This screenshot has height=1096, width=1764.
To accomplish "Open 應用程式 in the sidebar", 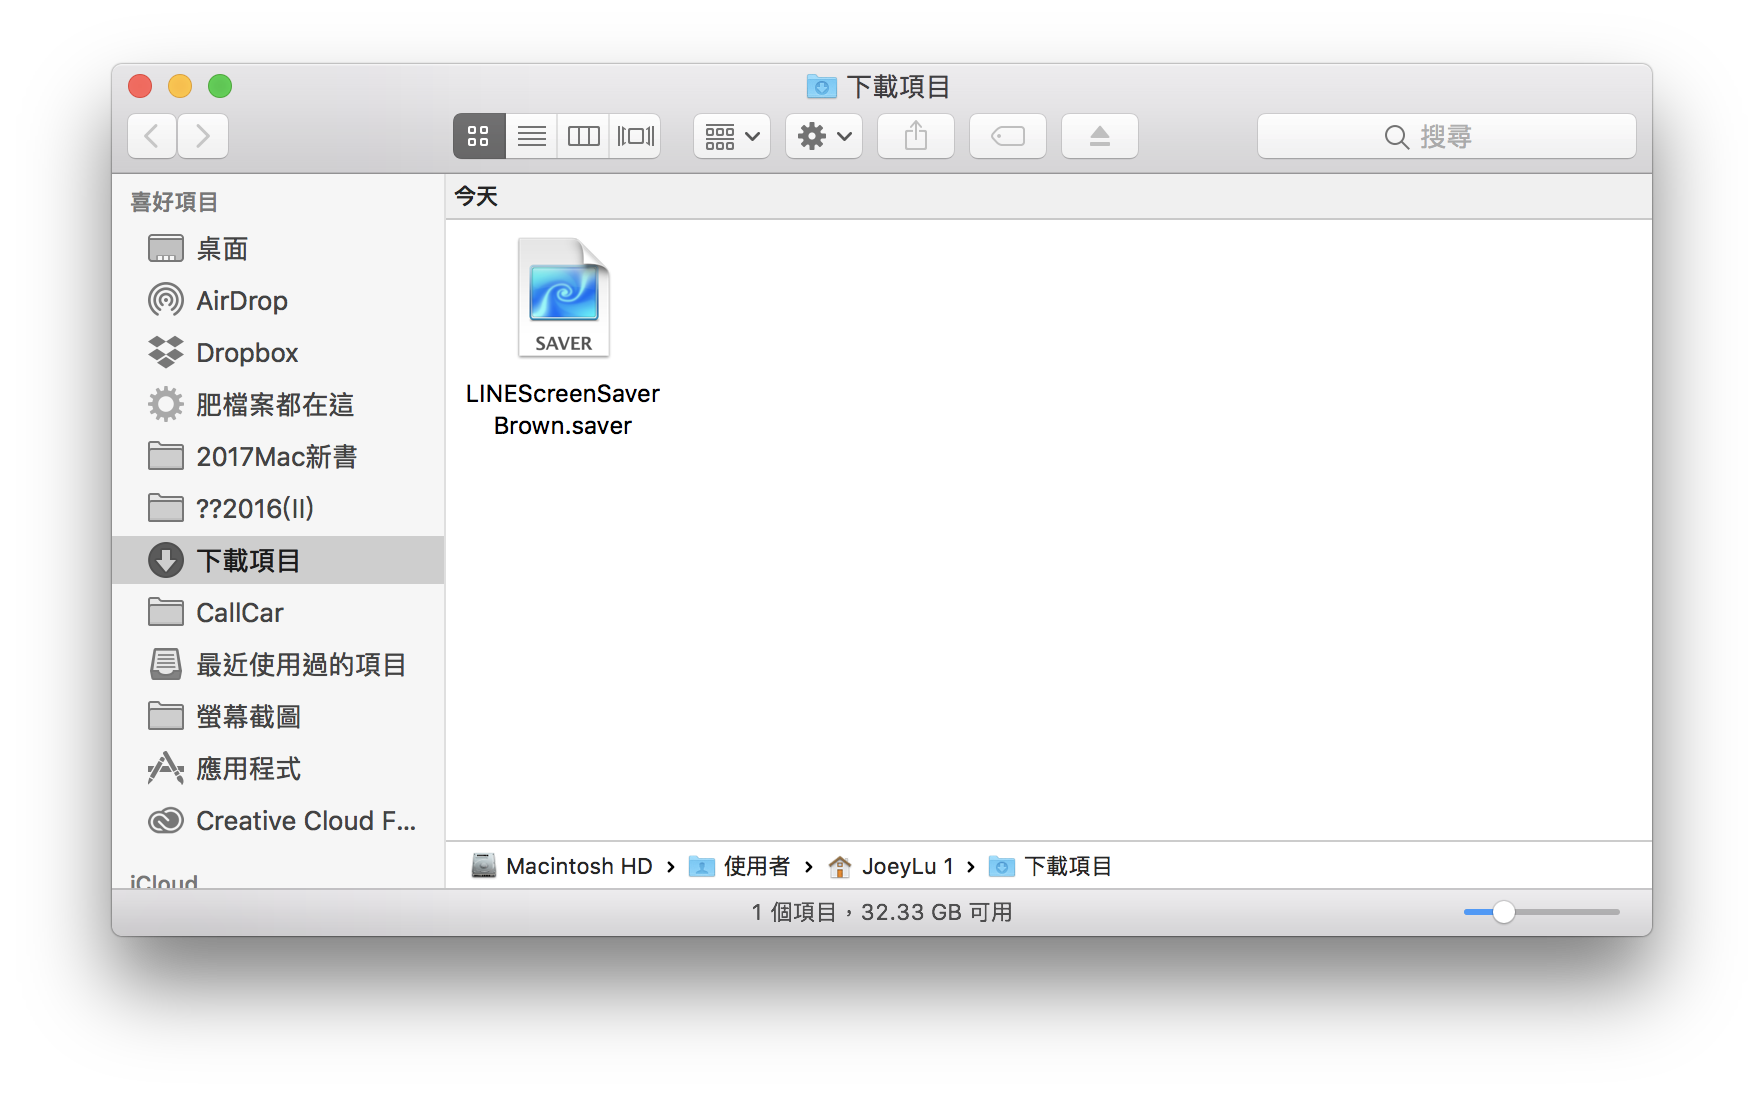I will pos(278,769).
